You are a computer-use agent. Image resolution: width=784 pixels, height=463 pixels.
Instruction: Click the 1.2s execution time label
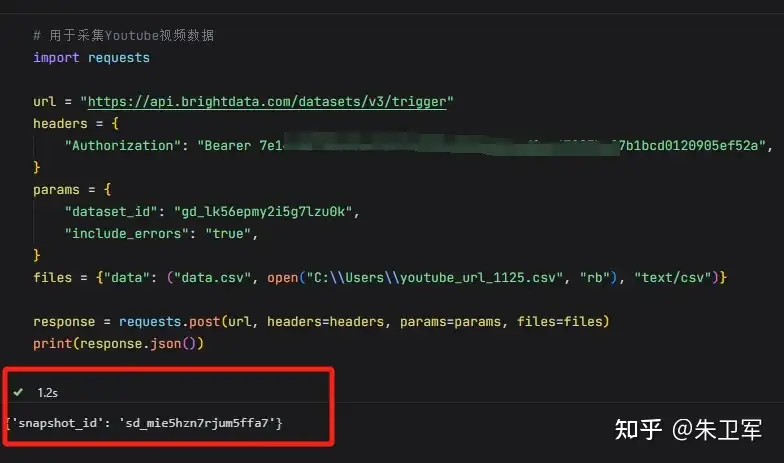point(48,392)
